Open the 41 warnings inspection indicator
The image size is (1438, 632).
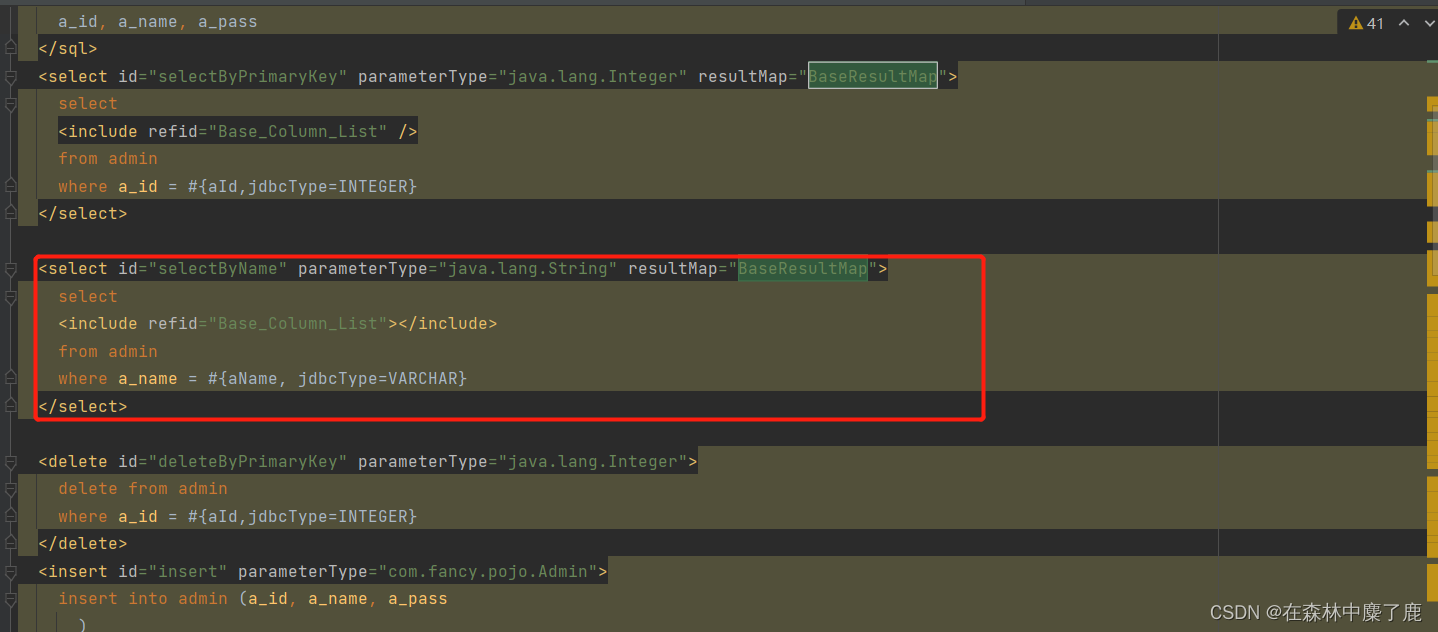tap(1366, 23)
